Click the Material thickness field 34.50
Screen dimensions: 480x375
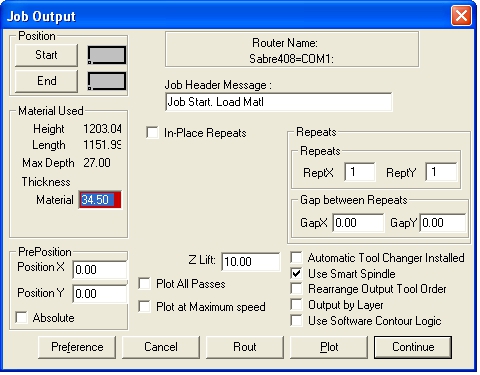pos(100,200)
